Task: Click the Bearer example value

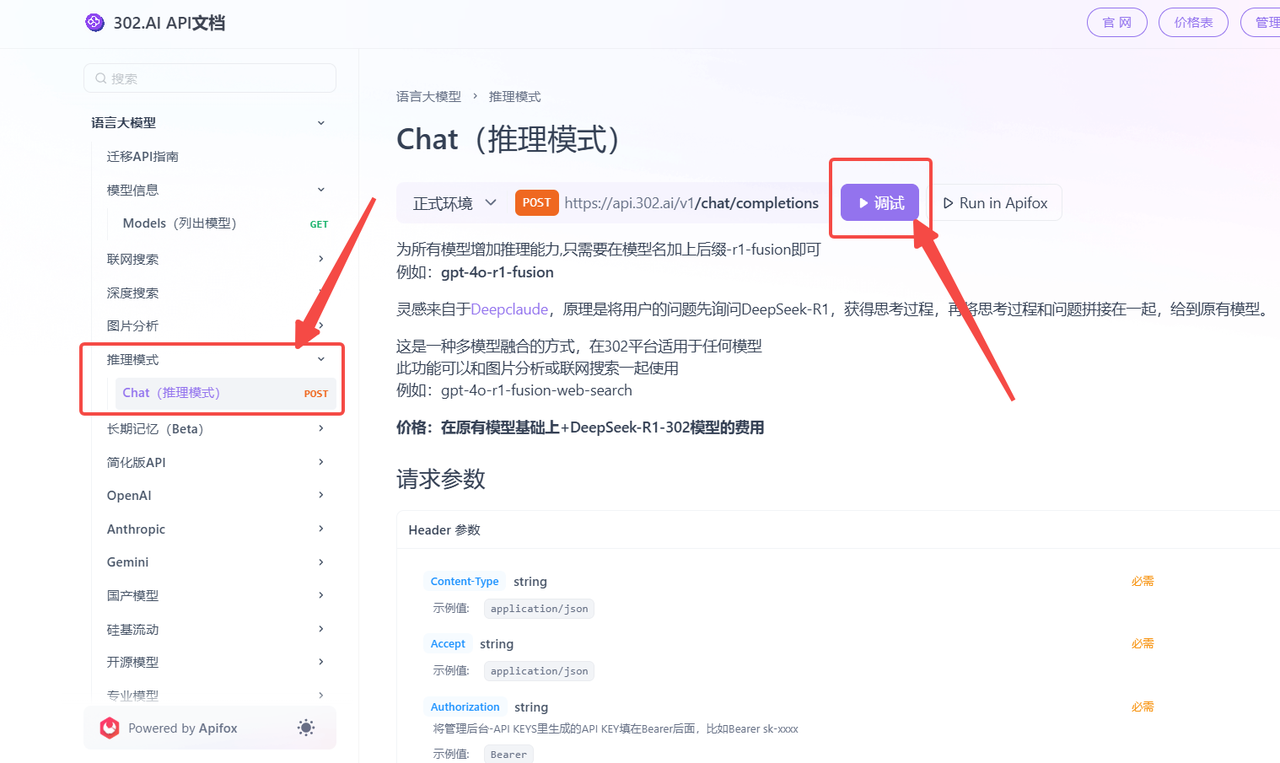Action: (x=509, y=754)
